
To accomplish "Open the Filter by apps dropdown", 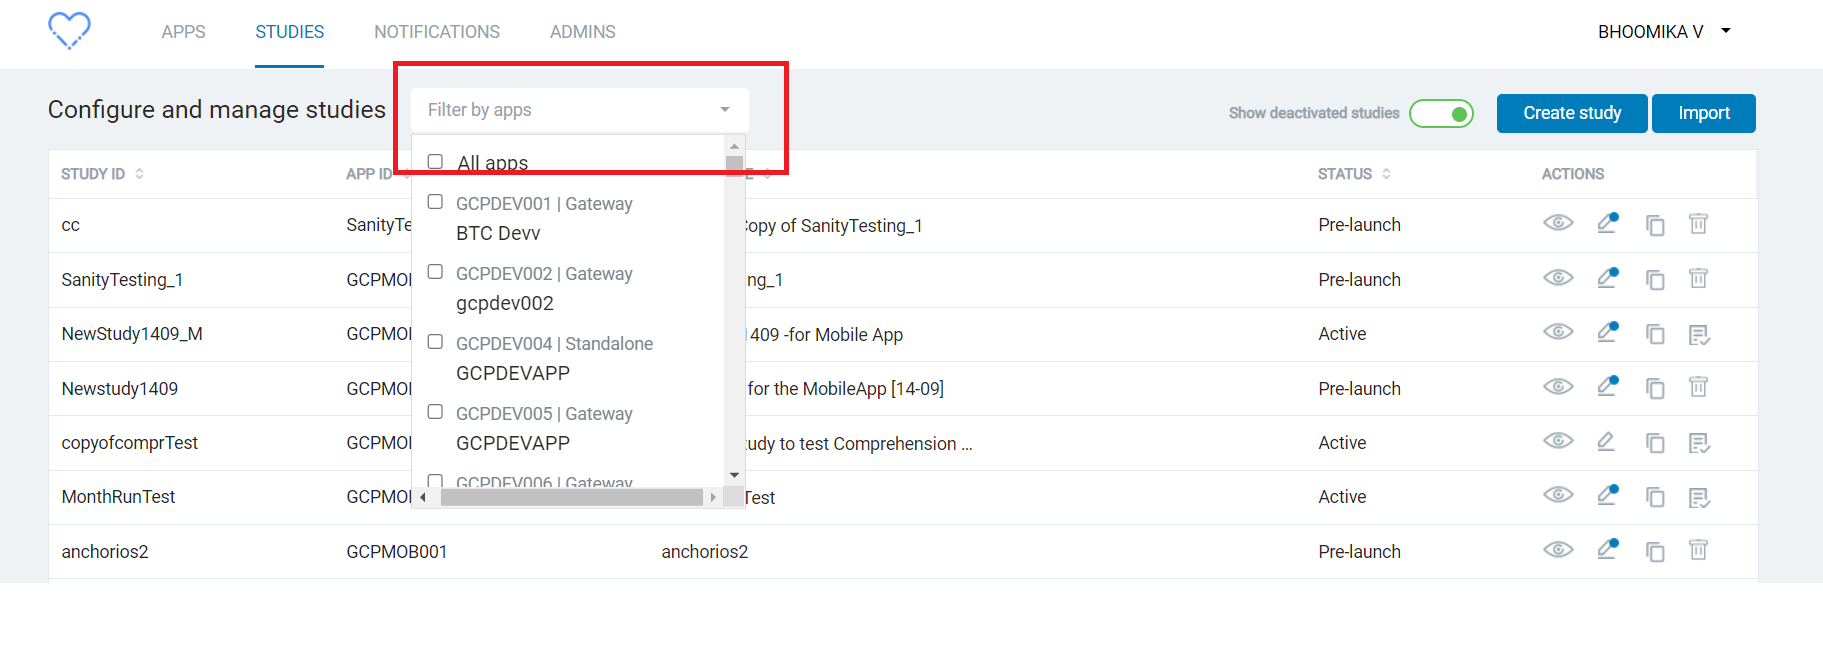I will click(579, 110).
